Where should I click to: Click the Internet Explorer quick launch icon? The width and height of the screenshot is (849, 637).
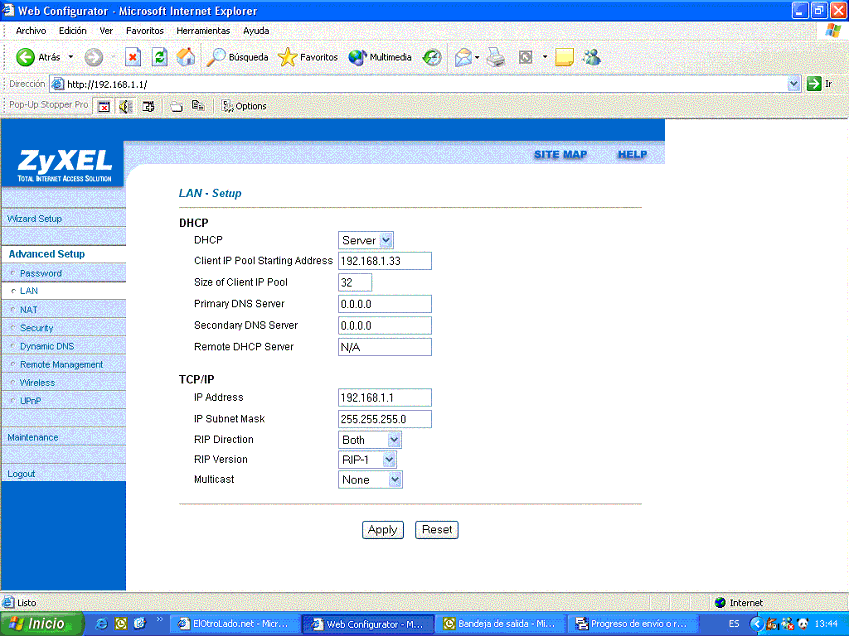tap(101, 623)
